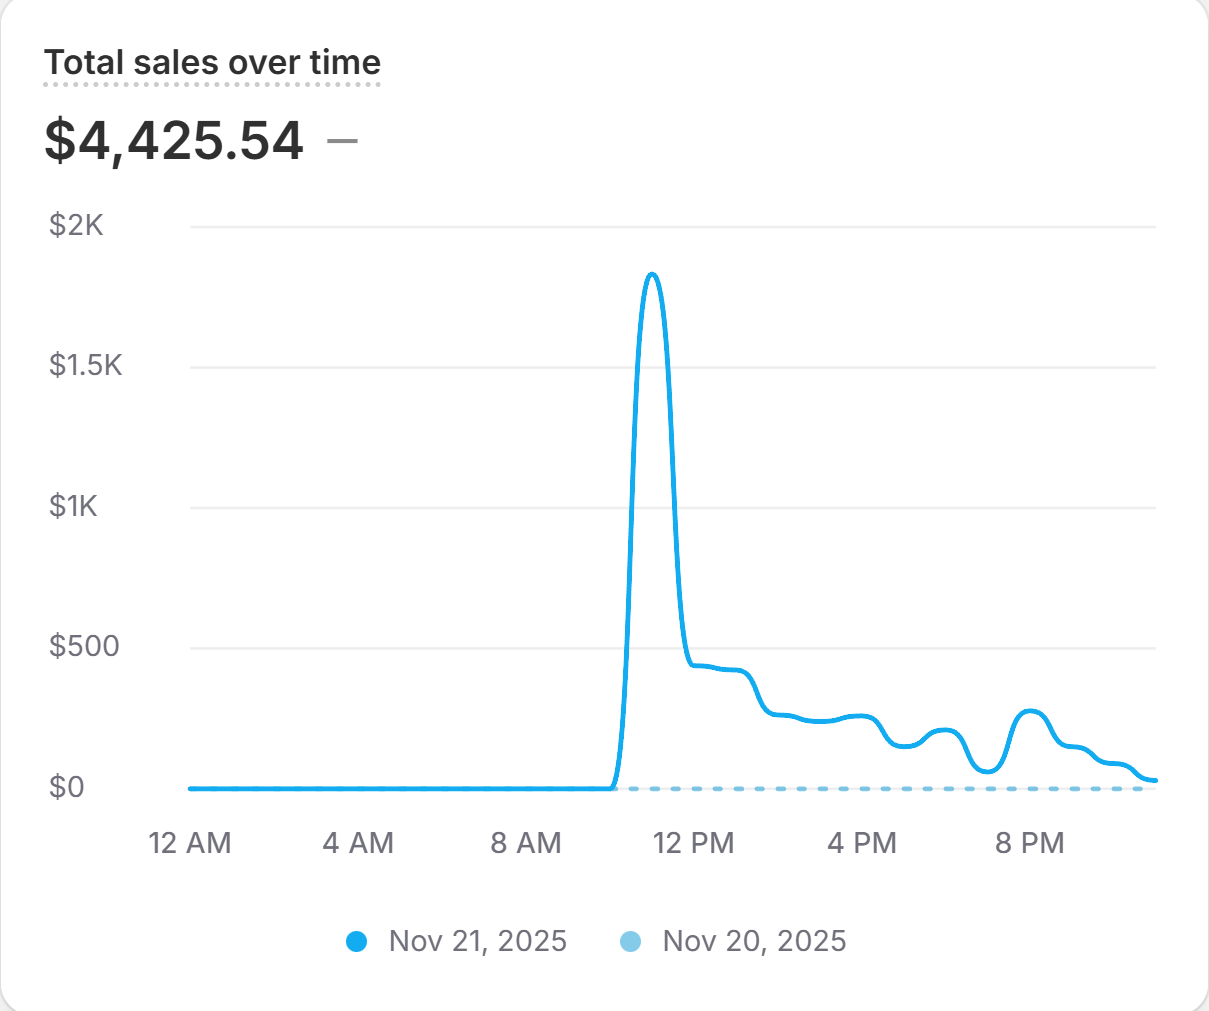The width and height of the screenshot is (1209, 1011).
Task: Click the sales peak on the chart line
Action: [652, 274]
